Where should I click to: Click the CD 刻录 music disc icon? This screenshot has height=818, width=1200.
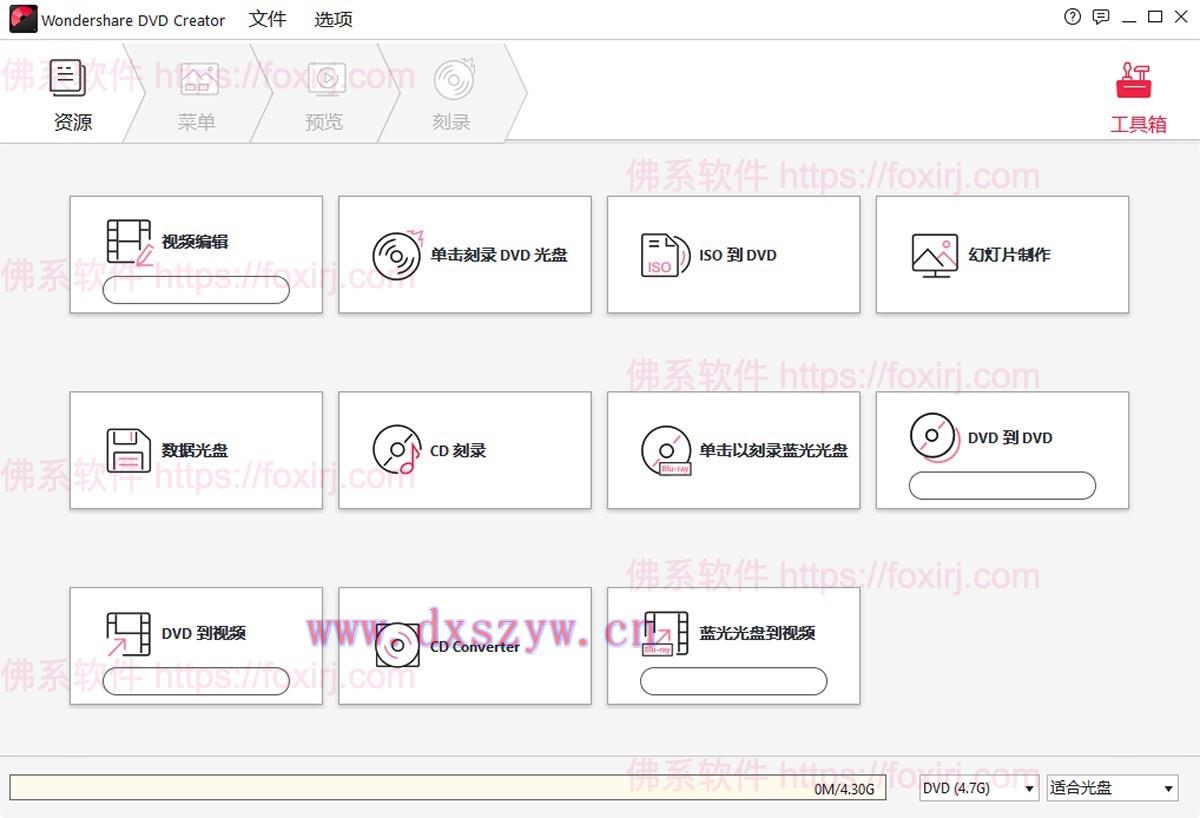point(397,450)
